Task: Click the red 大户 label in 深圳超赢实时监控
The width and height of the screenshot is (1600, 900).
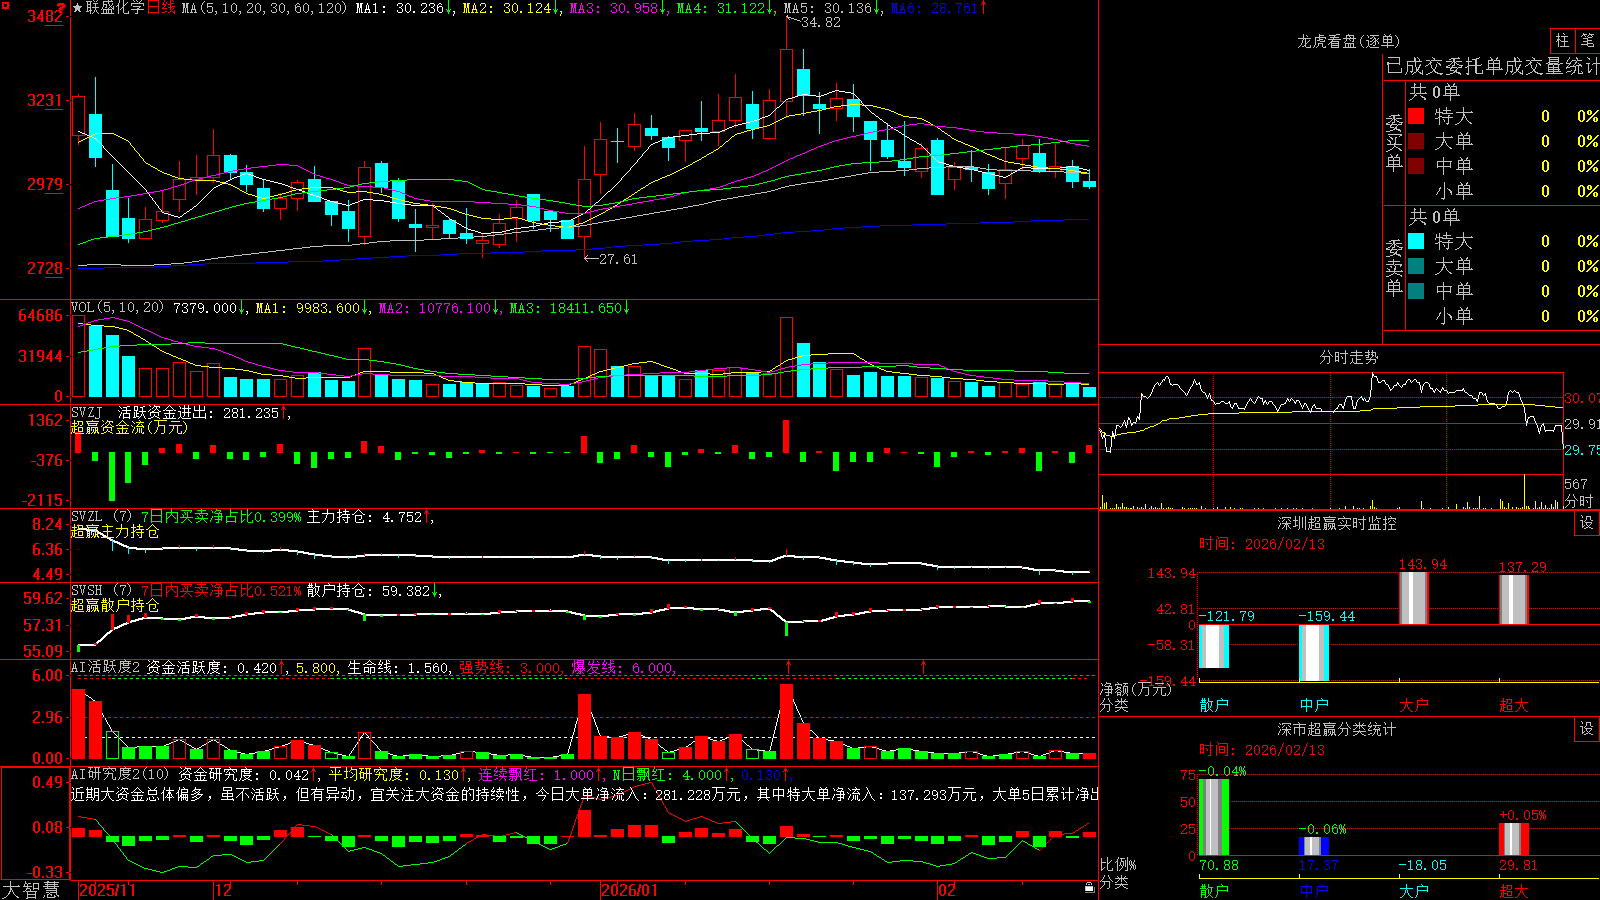Action: pos(1414,705)
